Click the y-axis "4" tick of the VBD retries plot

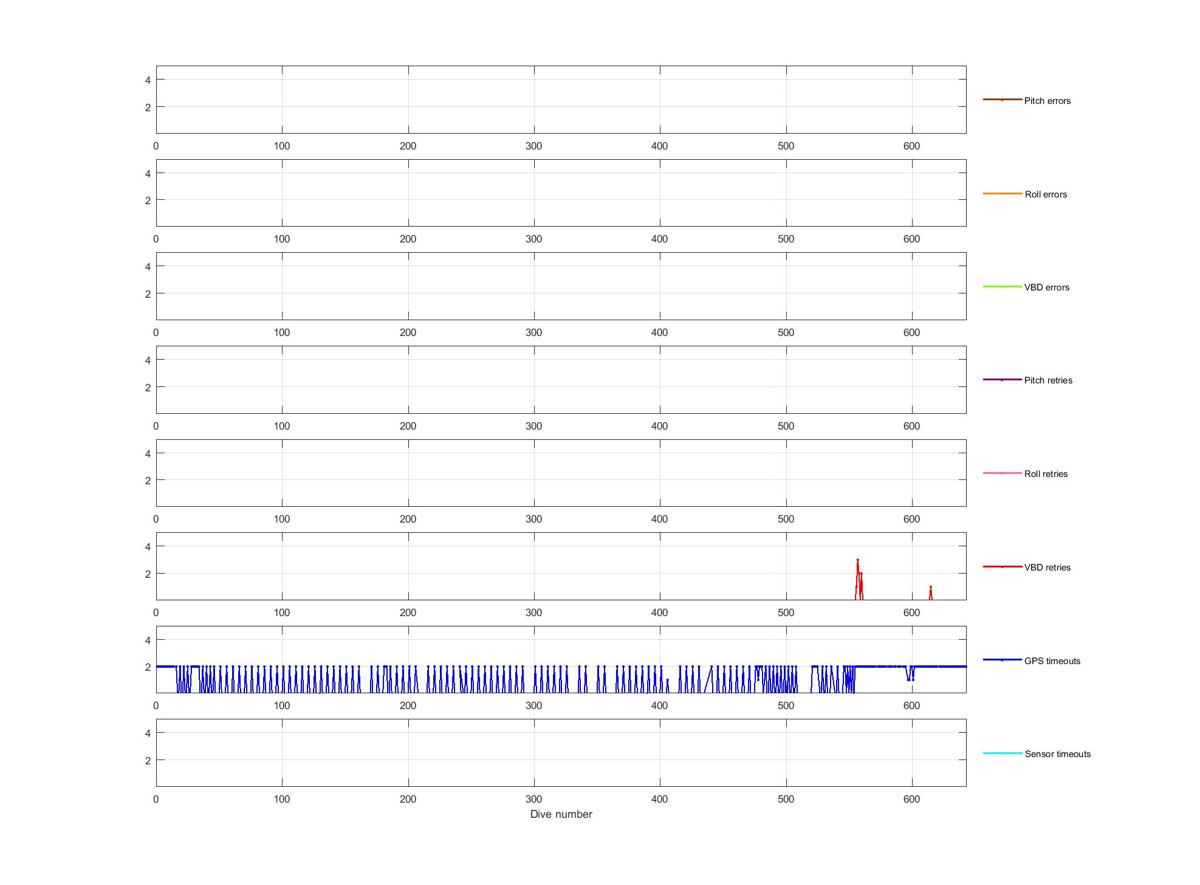coord(147,547)
